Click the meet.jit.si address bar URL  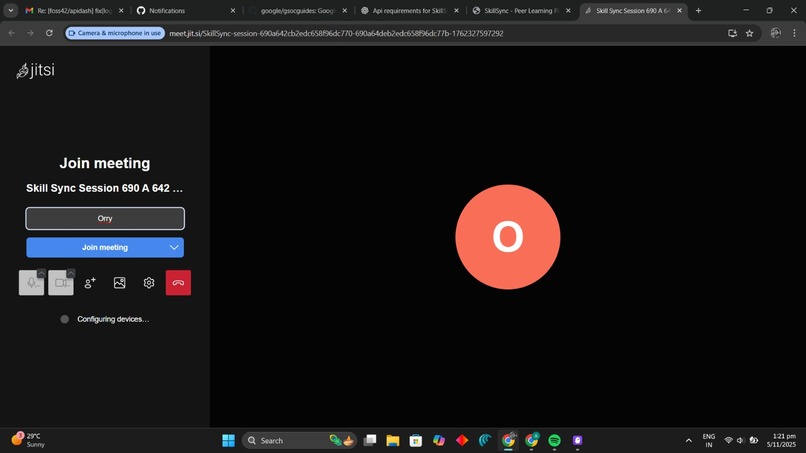click(x=336, y=33)
